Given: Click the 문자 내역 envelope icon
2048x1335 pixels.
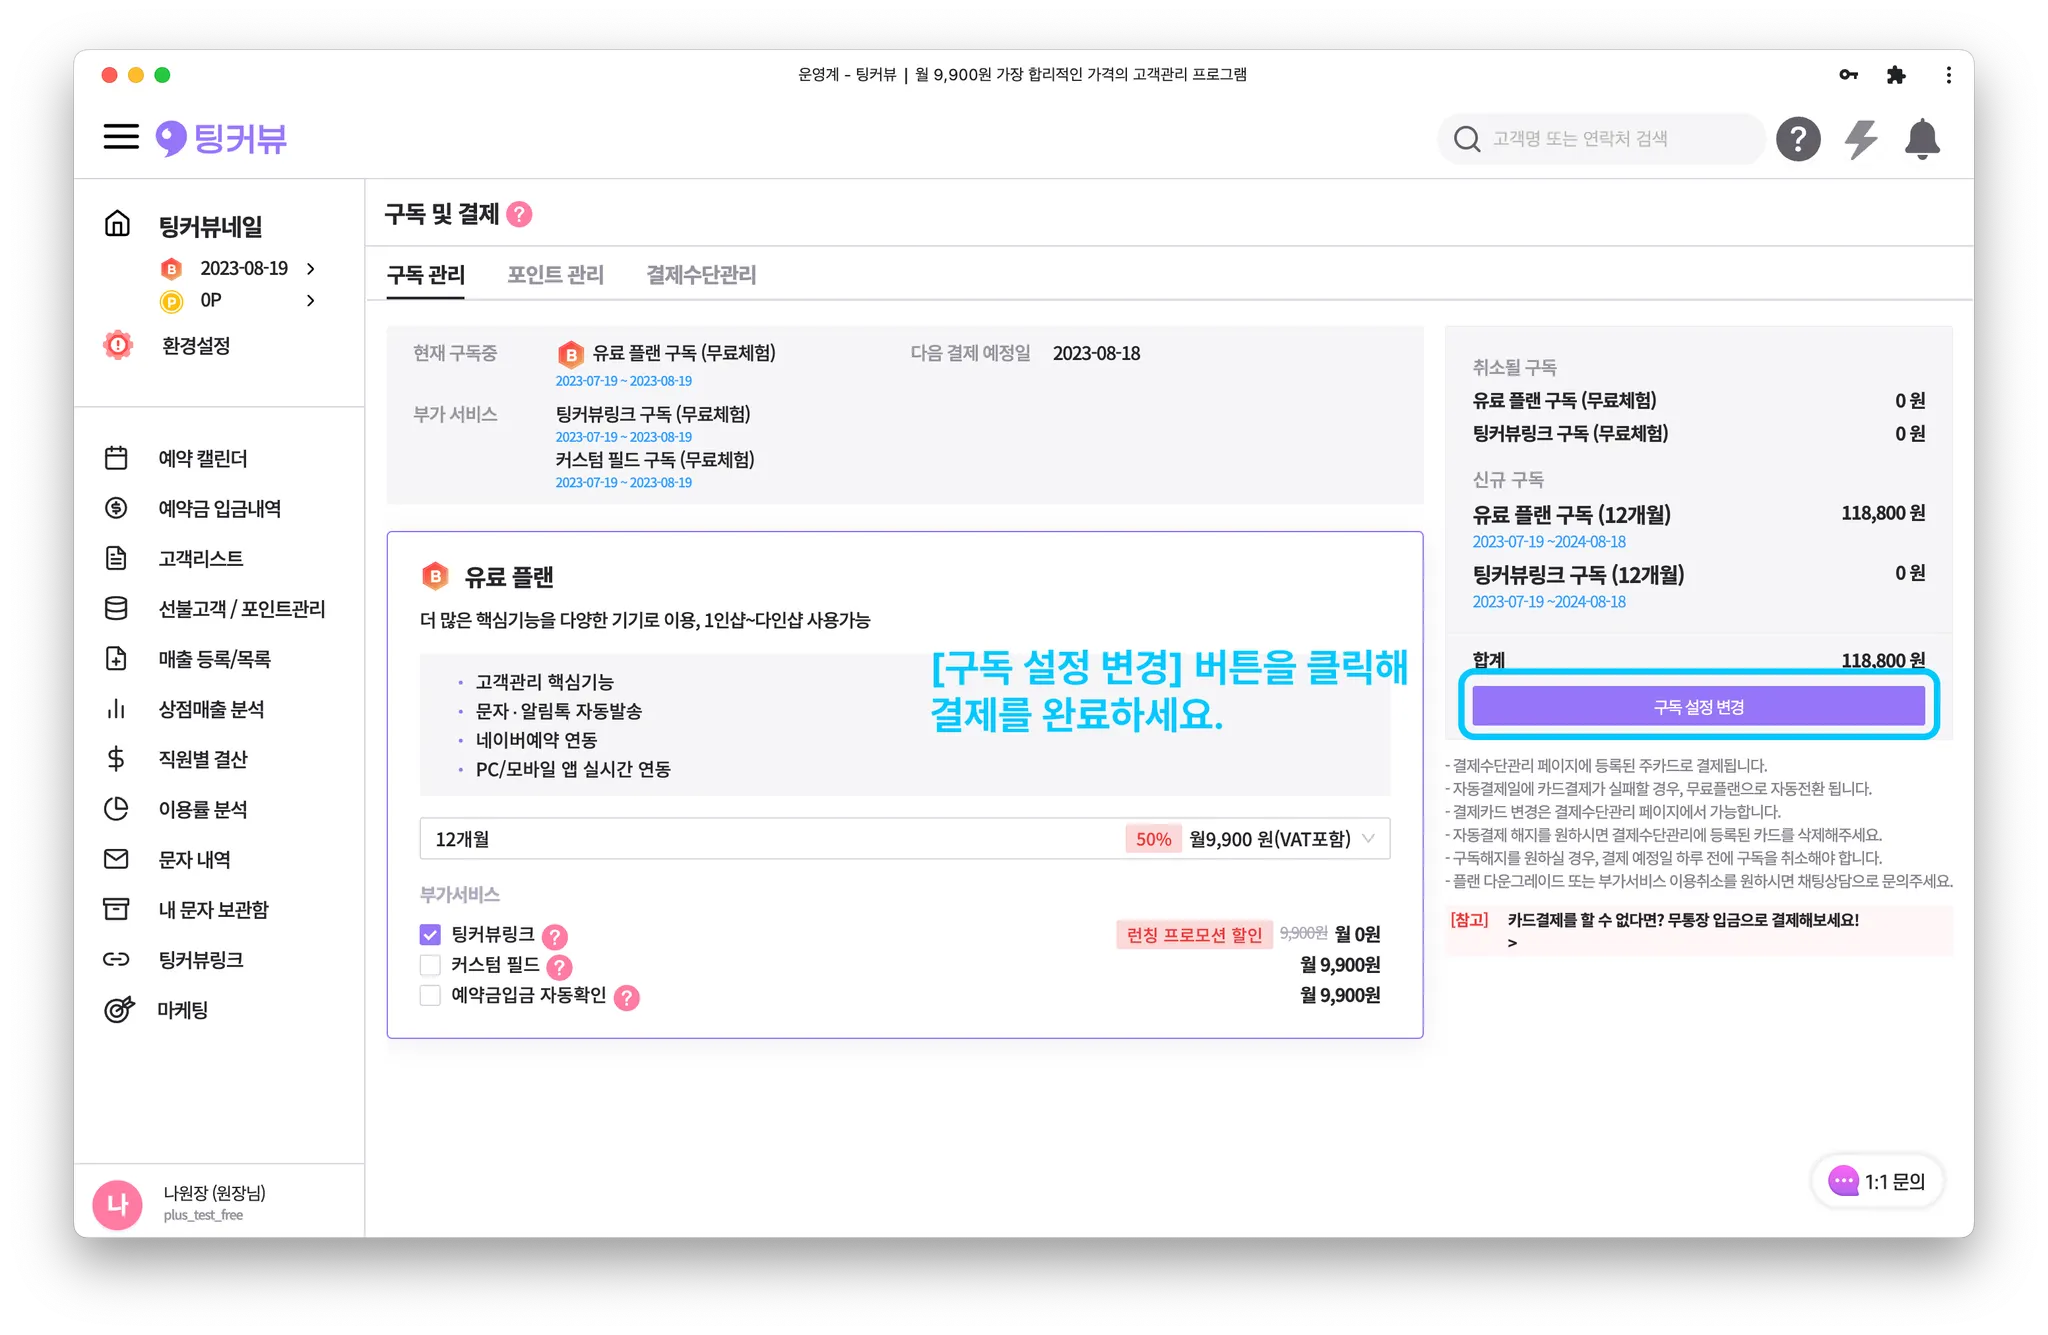Looking at the screenshot, I should click(x=117, y=859).
